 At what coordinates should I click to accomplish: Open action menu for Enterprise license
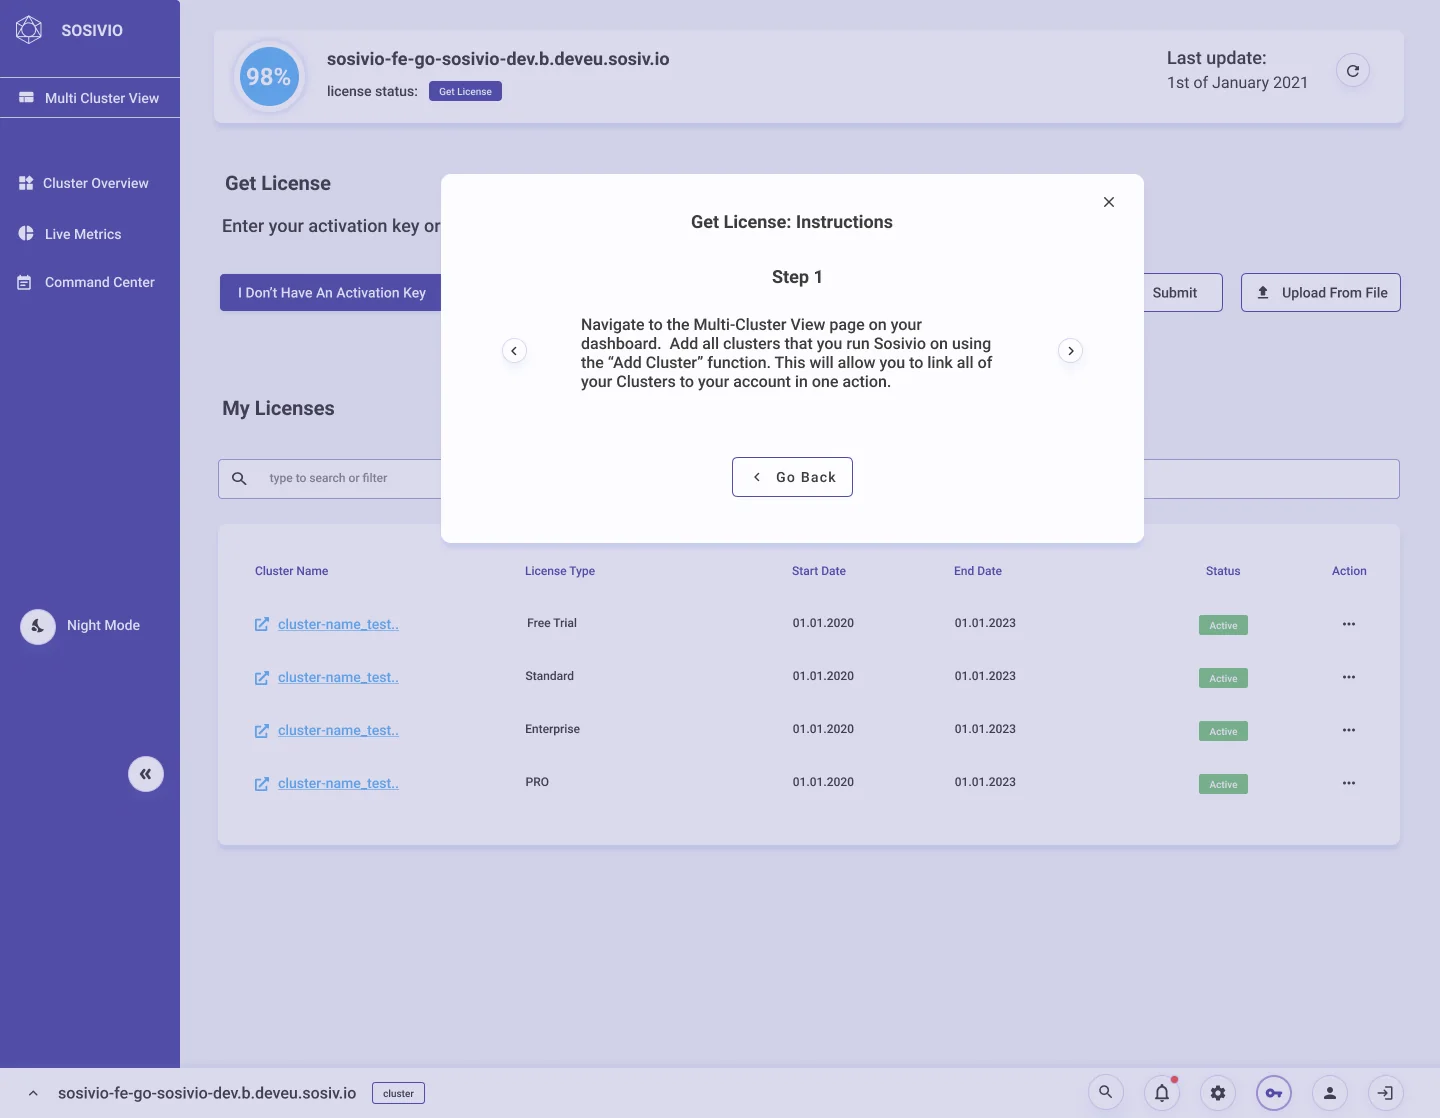coord(1349,730)
